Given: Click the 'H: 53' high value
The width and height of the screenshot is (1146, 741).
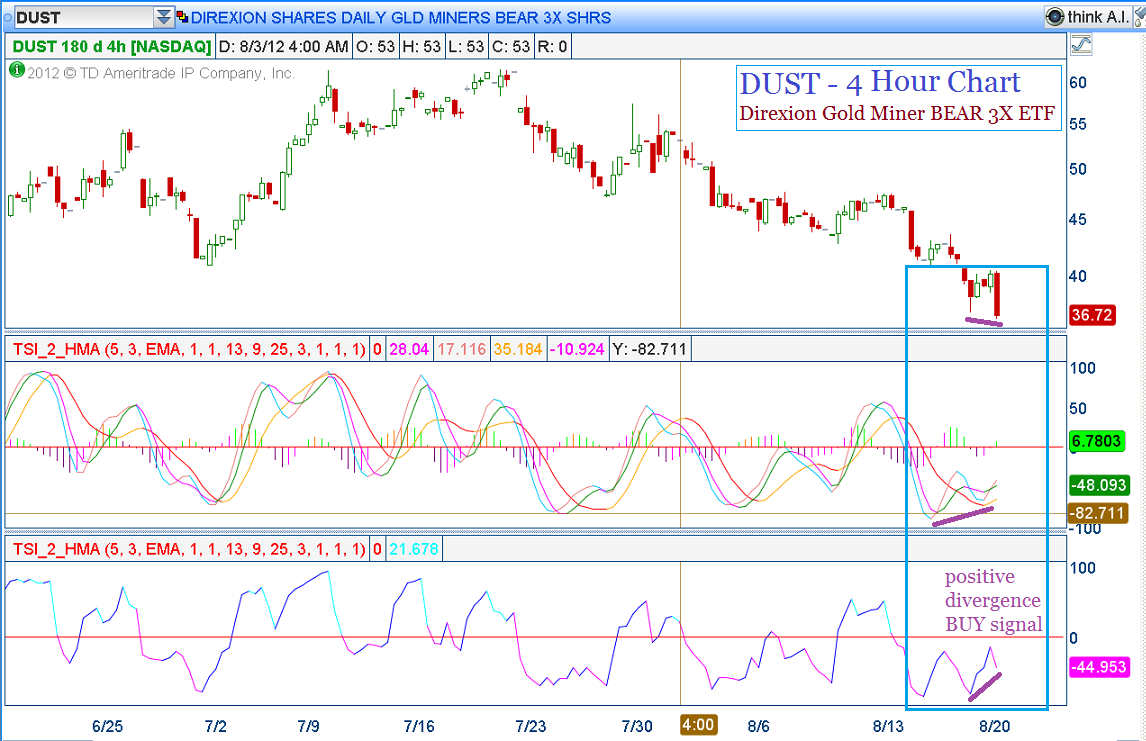Looking at the screenshot, I should point(422,47).
